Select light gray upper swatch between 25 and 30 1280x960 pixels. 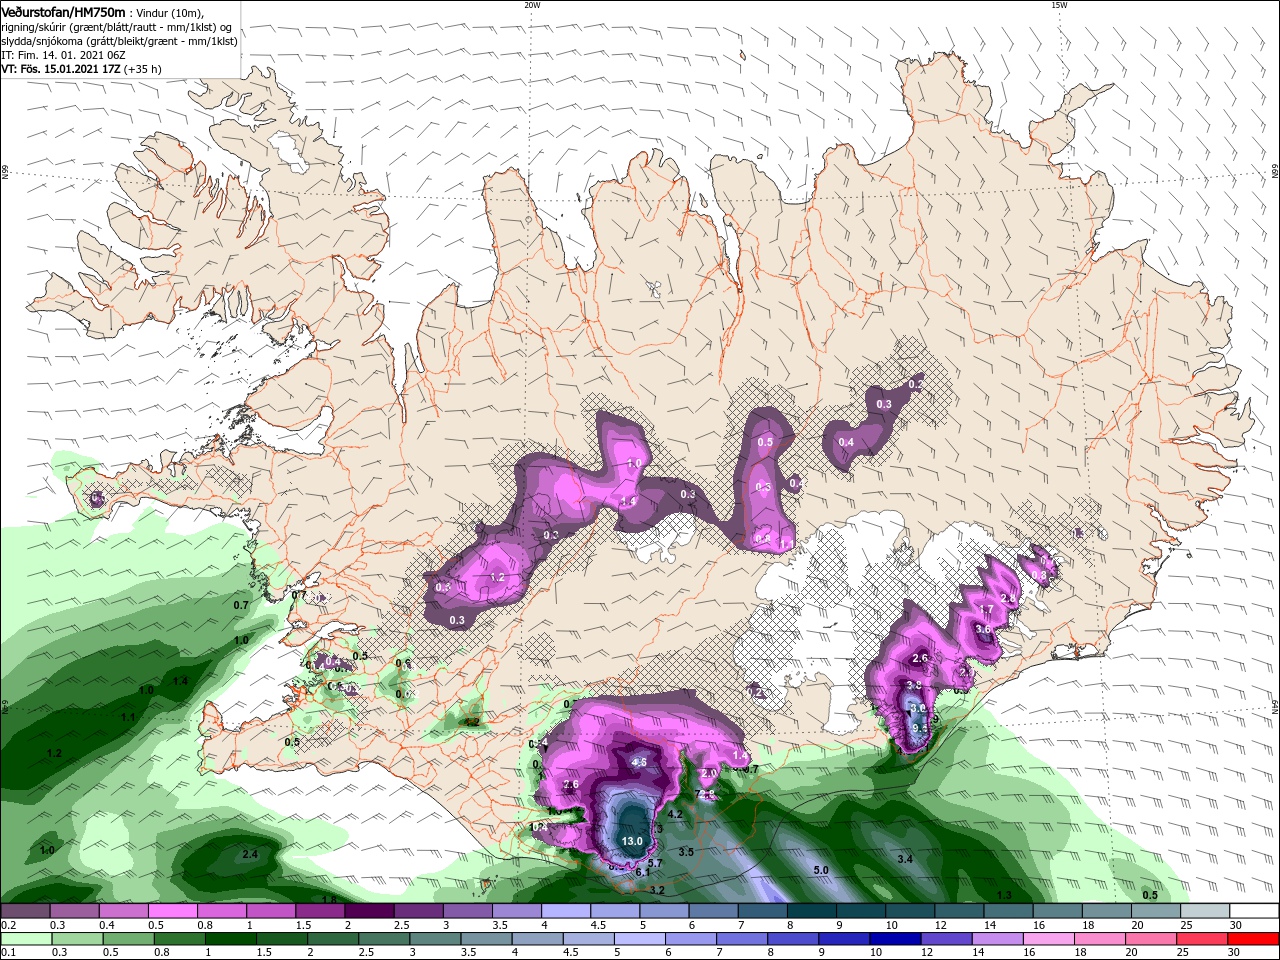1205,911
